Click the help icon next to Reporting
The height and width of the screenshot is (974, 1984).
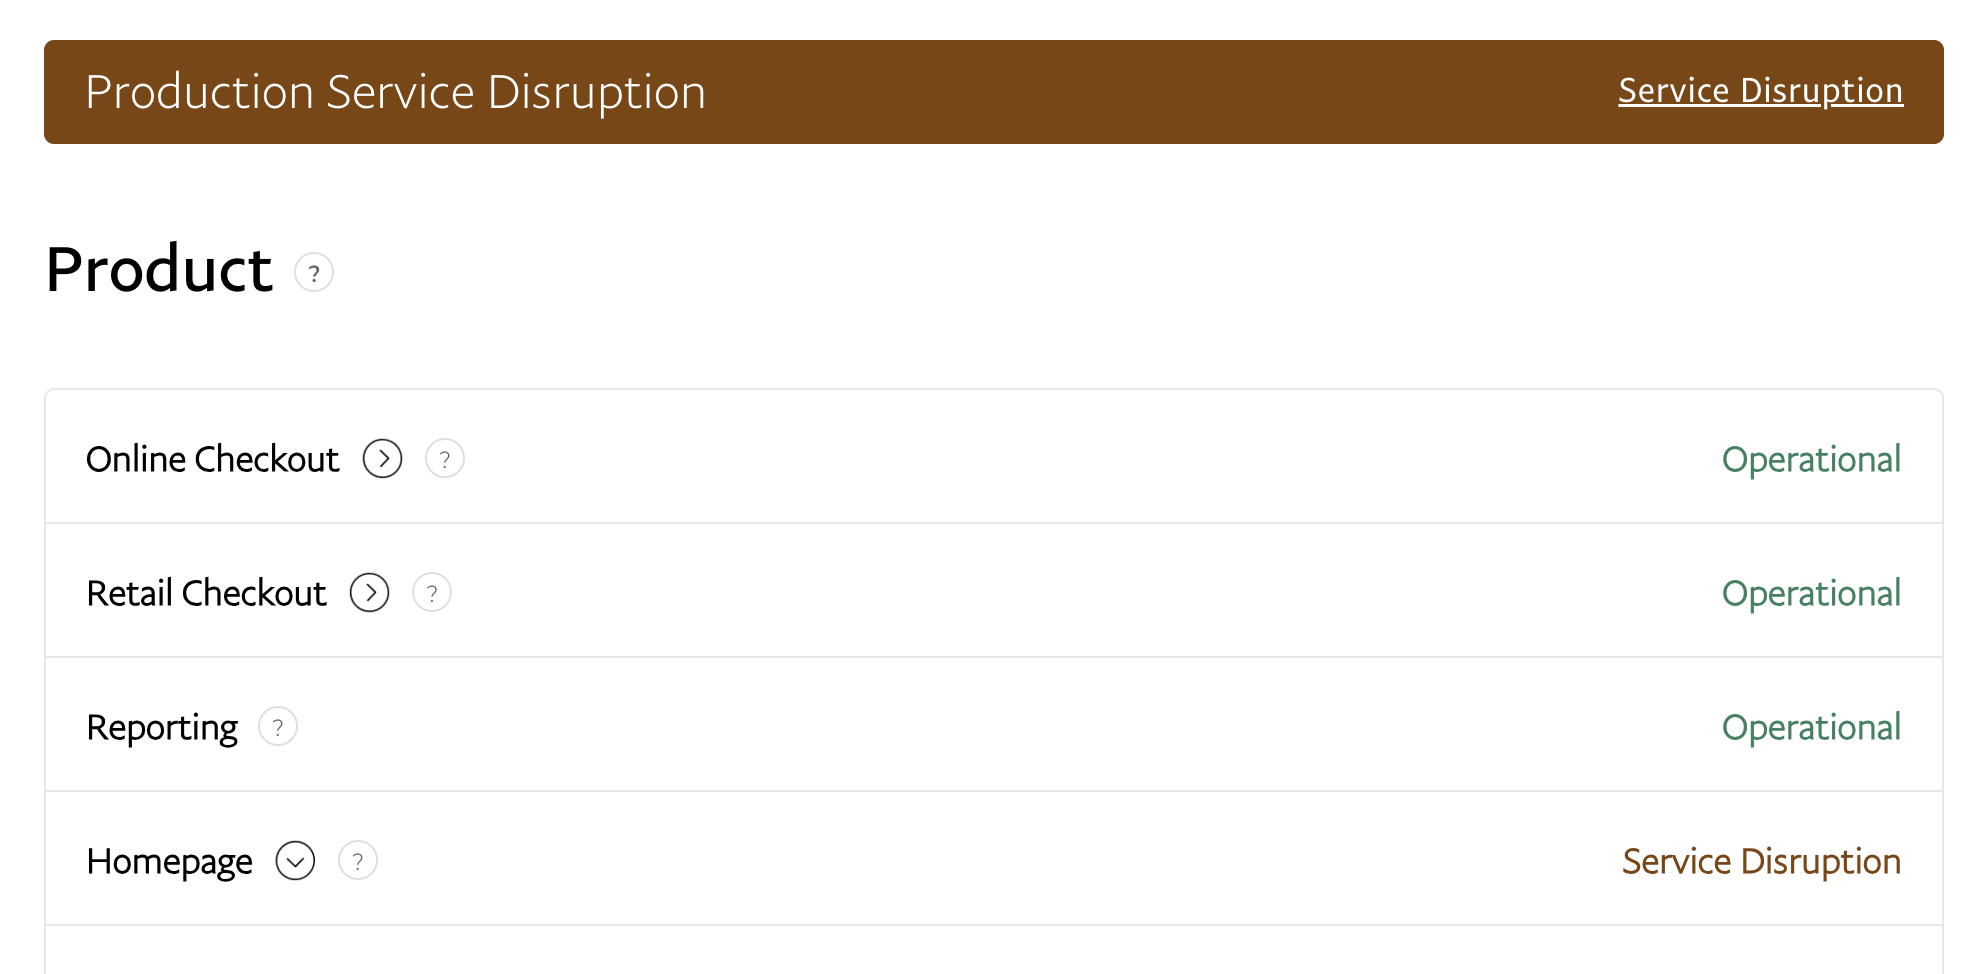tap(278, 727)
